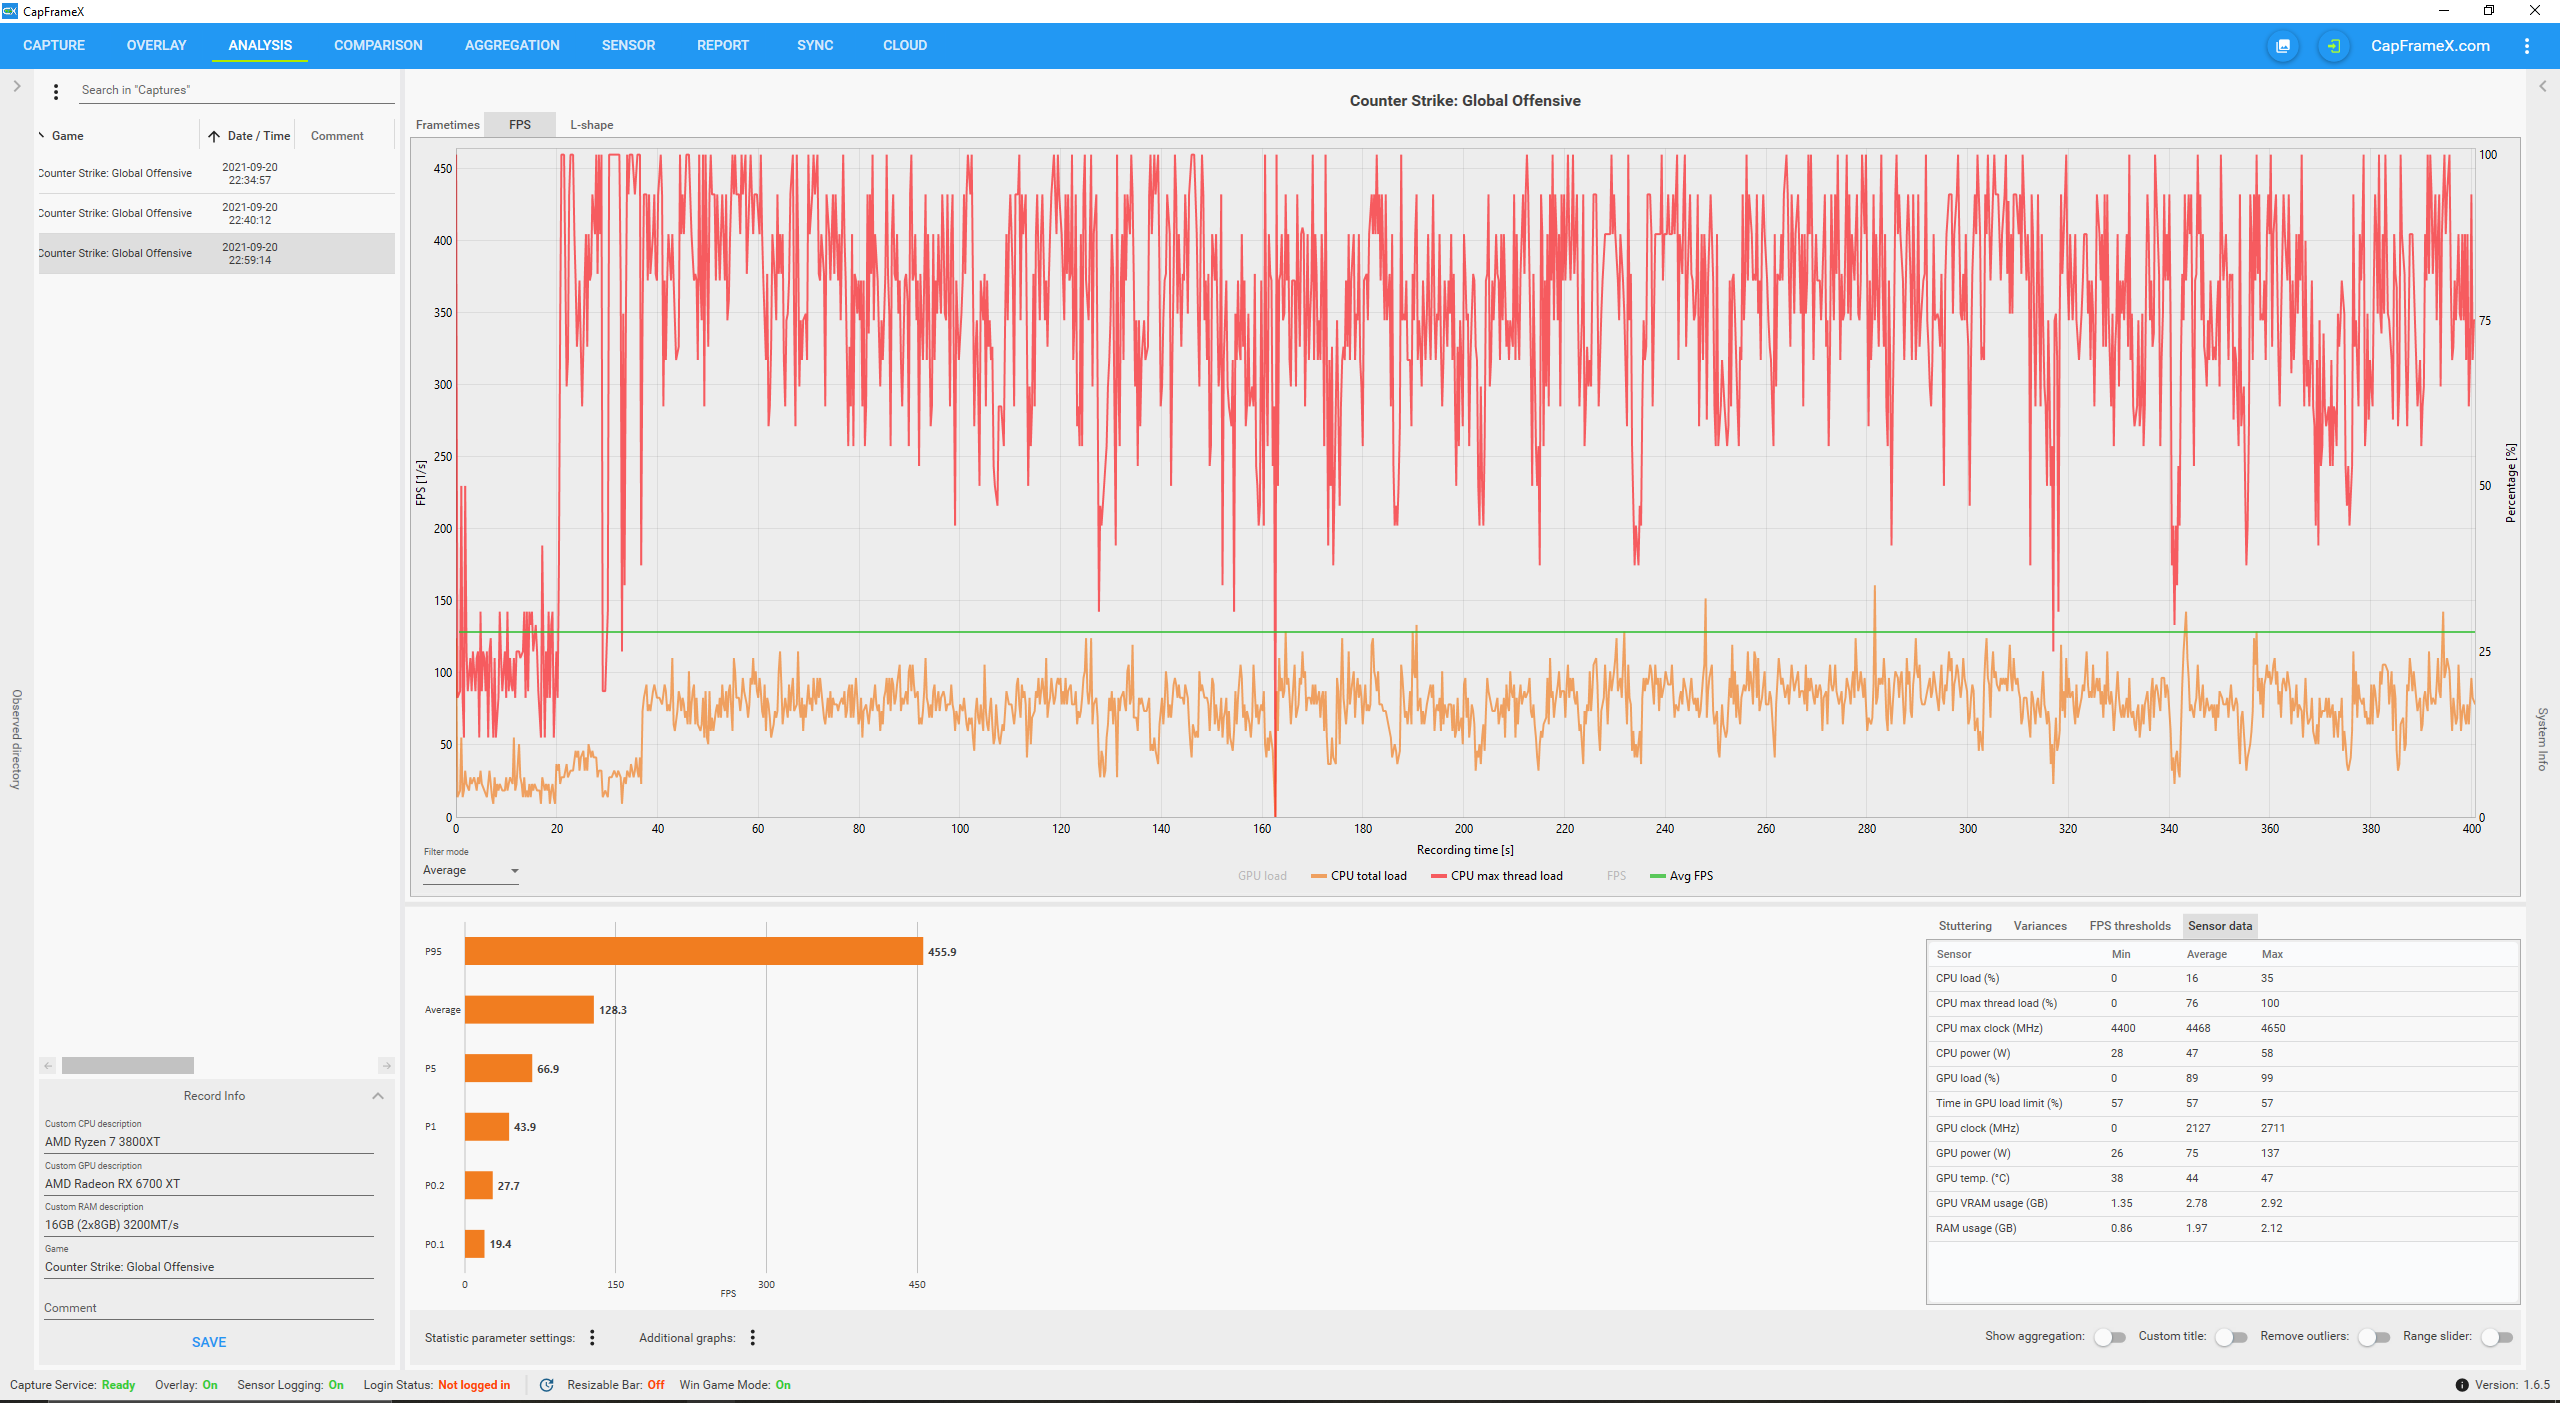Screen dimensions: 2560x1403
Task: Click the login icon in top bar
Action: click(2333, 46)
